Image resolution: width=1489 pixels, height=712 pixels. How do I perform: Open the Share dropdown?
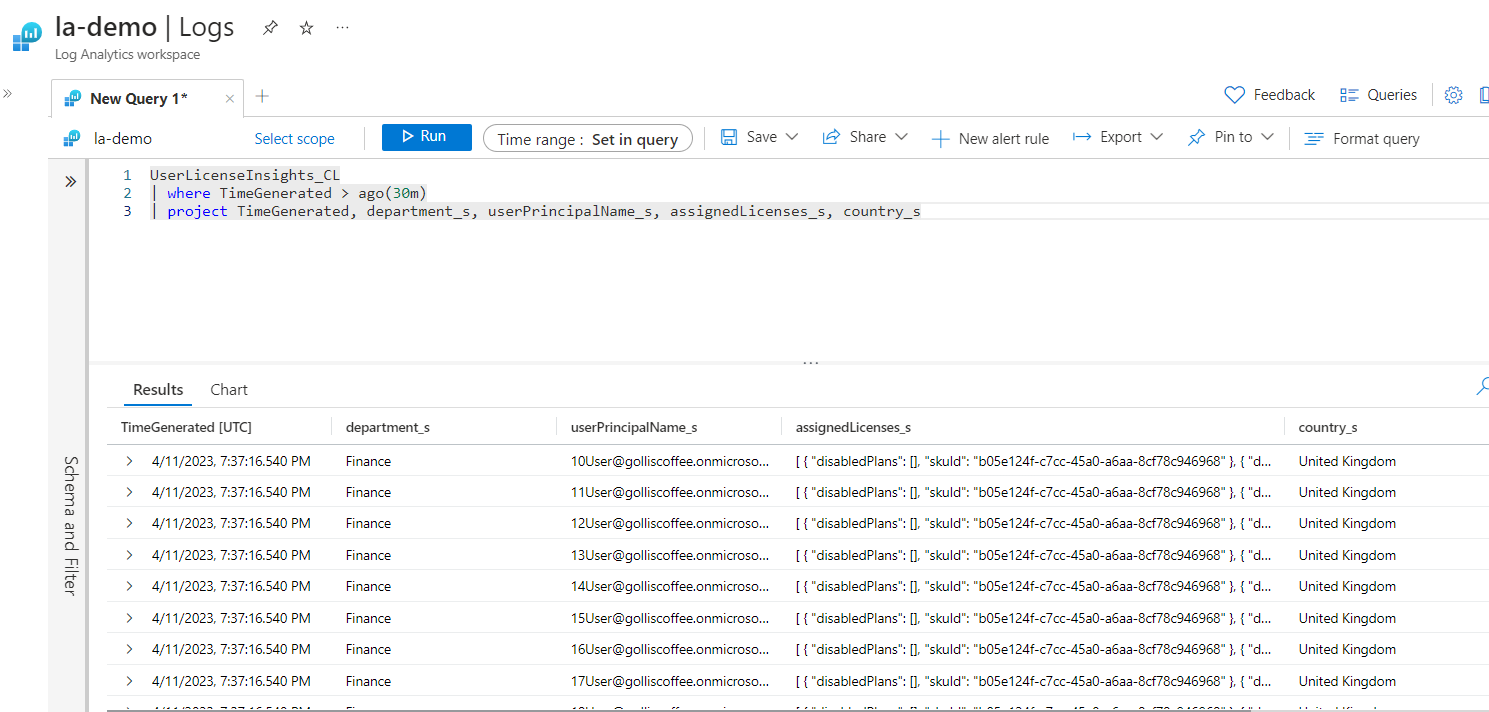(x=865, y=137)
